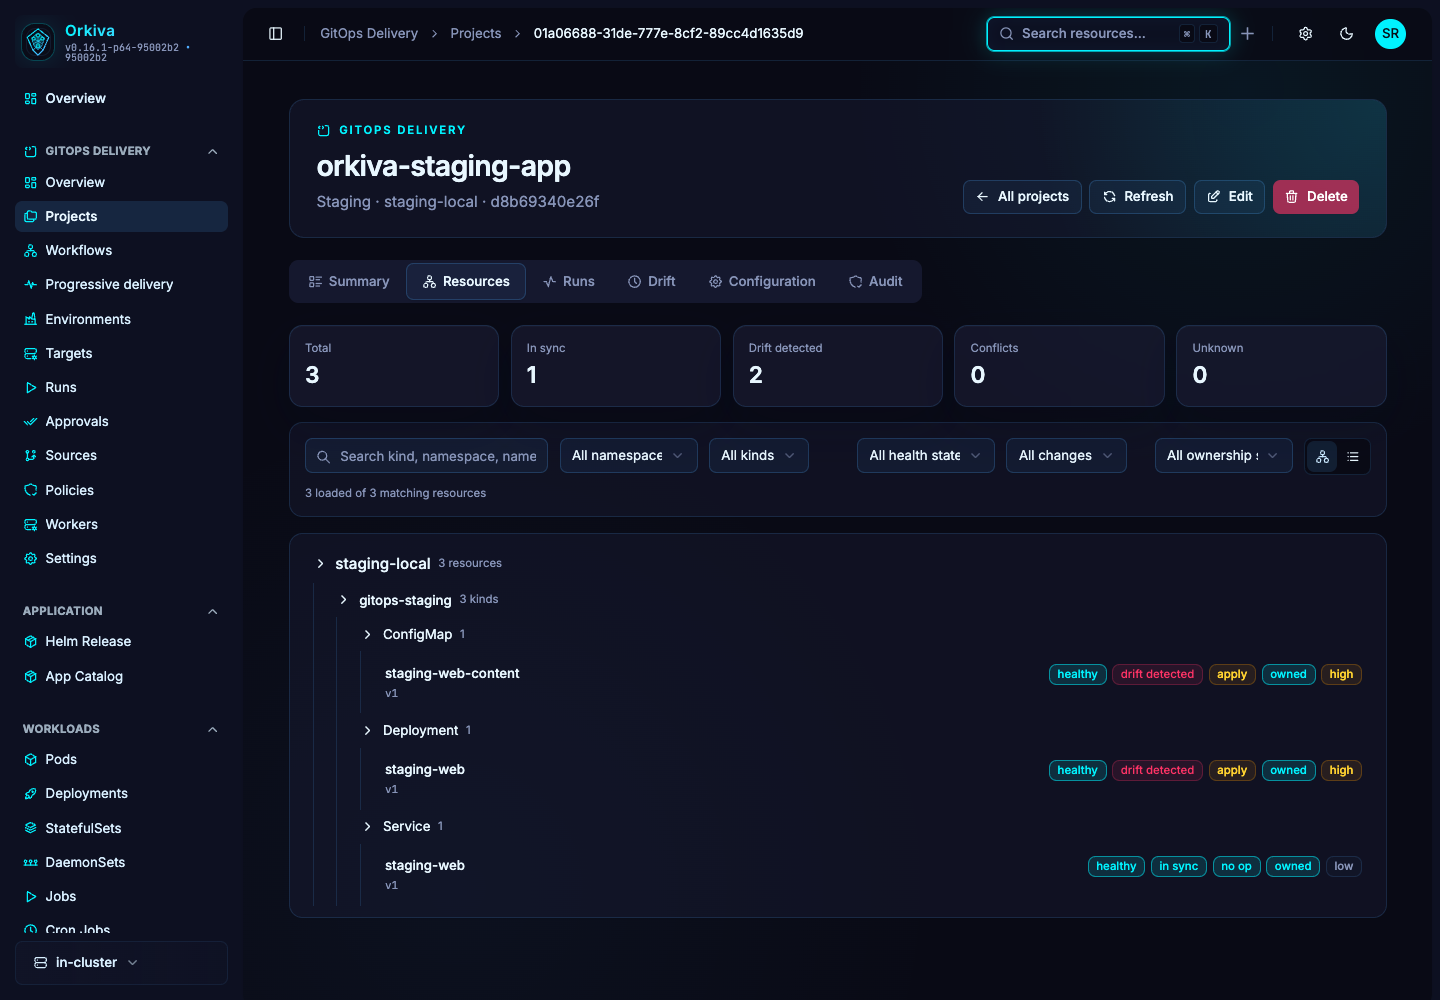Switch to the Configuration tab
Viewport: 1440px width, 1000px height.
click(x=762, y=282)
